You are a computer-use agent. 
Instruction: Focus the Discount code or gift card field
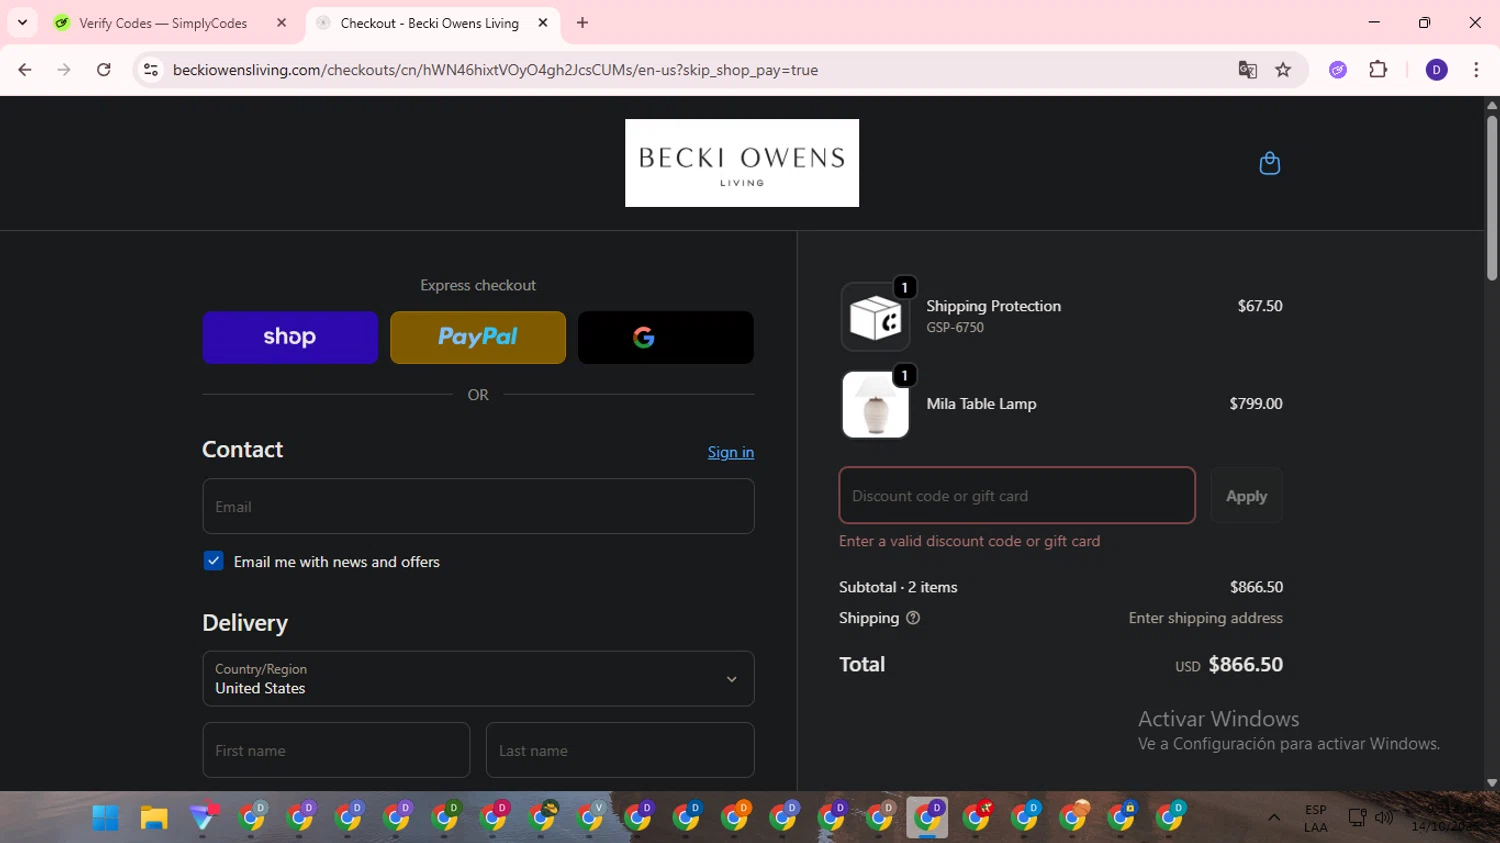1017,495
